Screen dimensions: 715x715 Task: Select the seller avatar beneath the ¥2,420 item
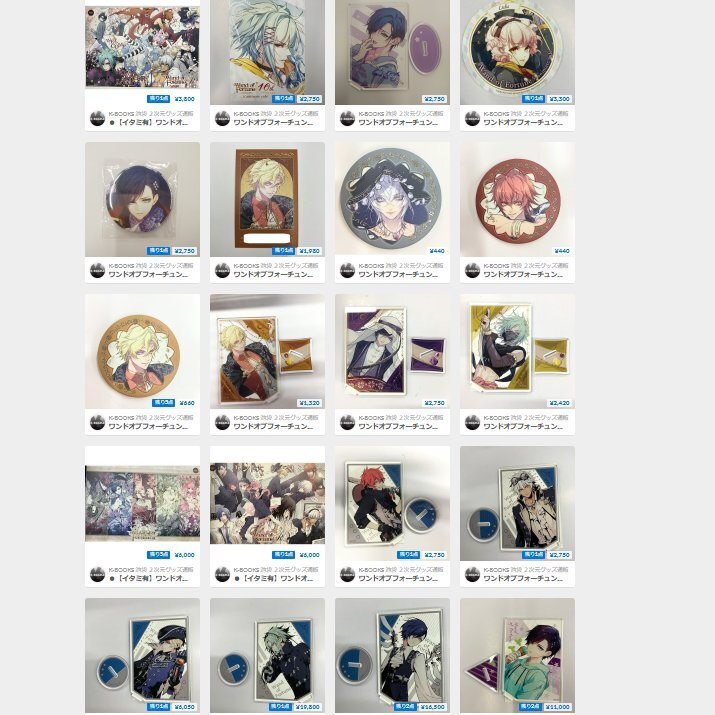[x=472, y=422]
